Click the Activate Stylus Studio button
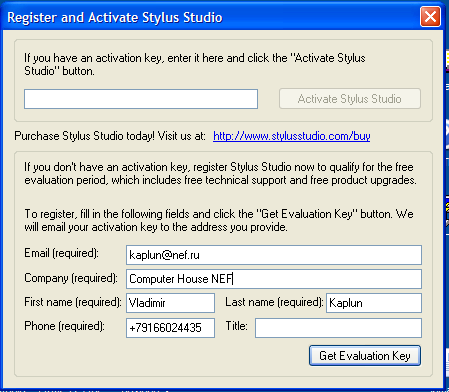Viewport: 449px width, 392px height. [x=350, y=99]
